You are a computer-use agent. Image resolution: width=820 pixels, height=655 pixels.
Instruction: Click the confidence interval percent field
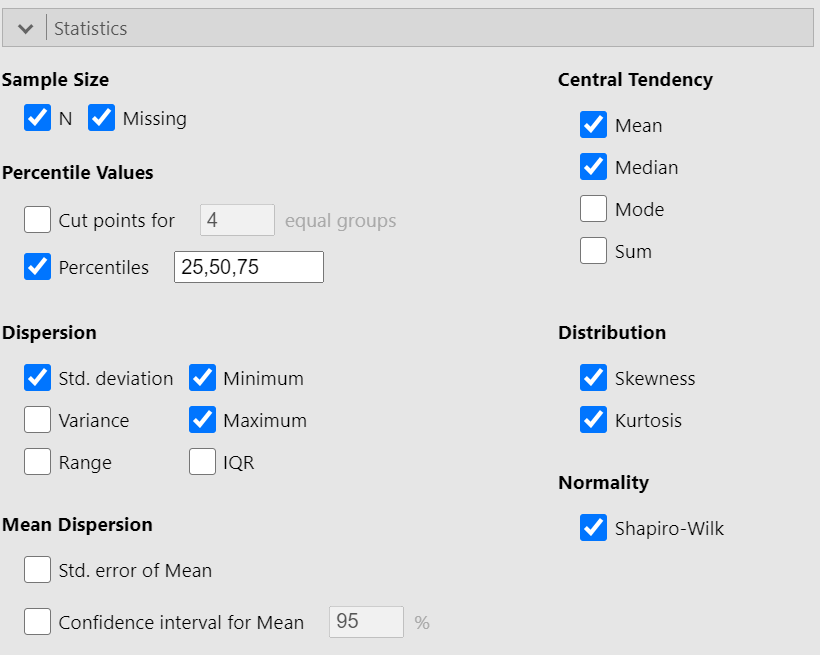tap(366, 622)
